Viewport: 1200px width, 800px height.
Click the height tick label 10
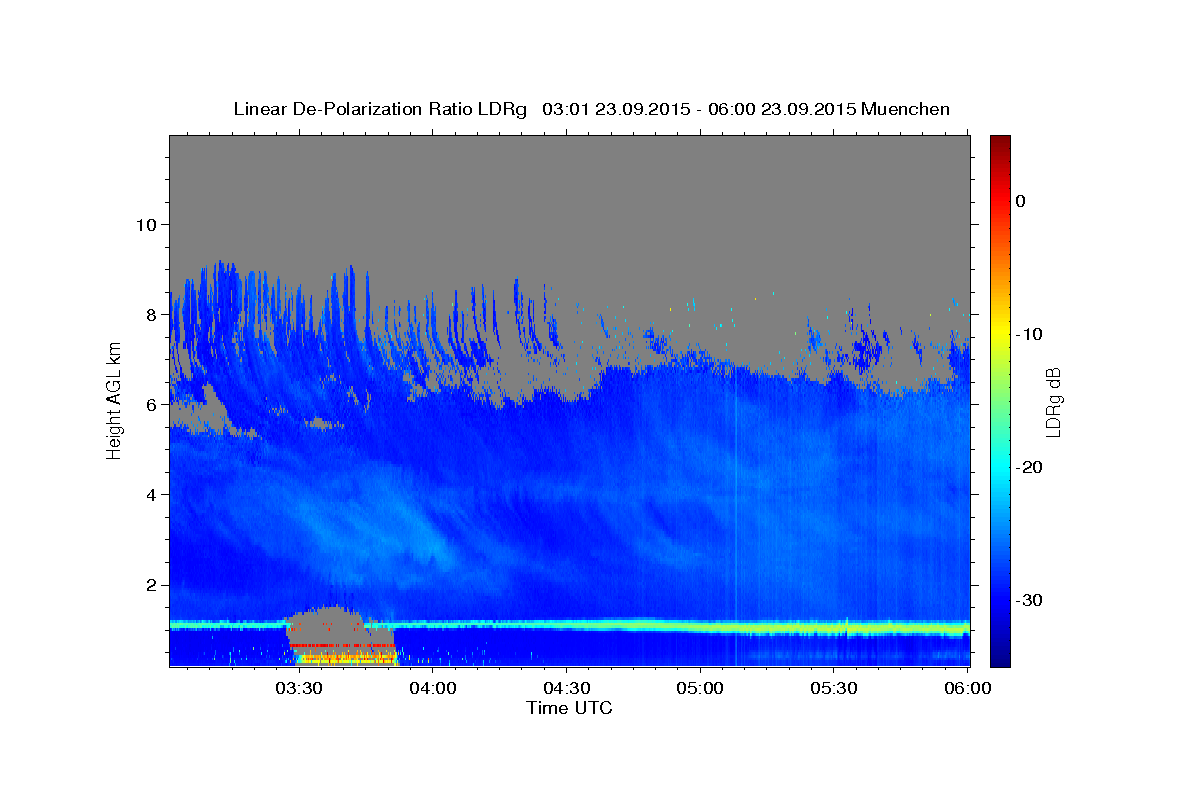tap(146, 224)
